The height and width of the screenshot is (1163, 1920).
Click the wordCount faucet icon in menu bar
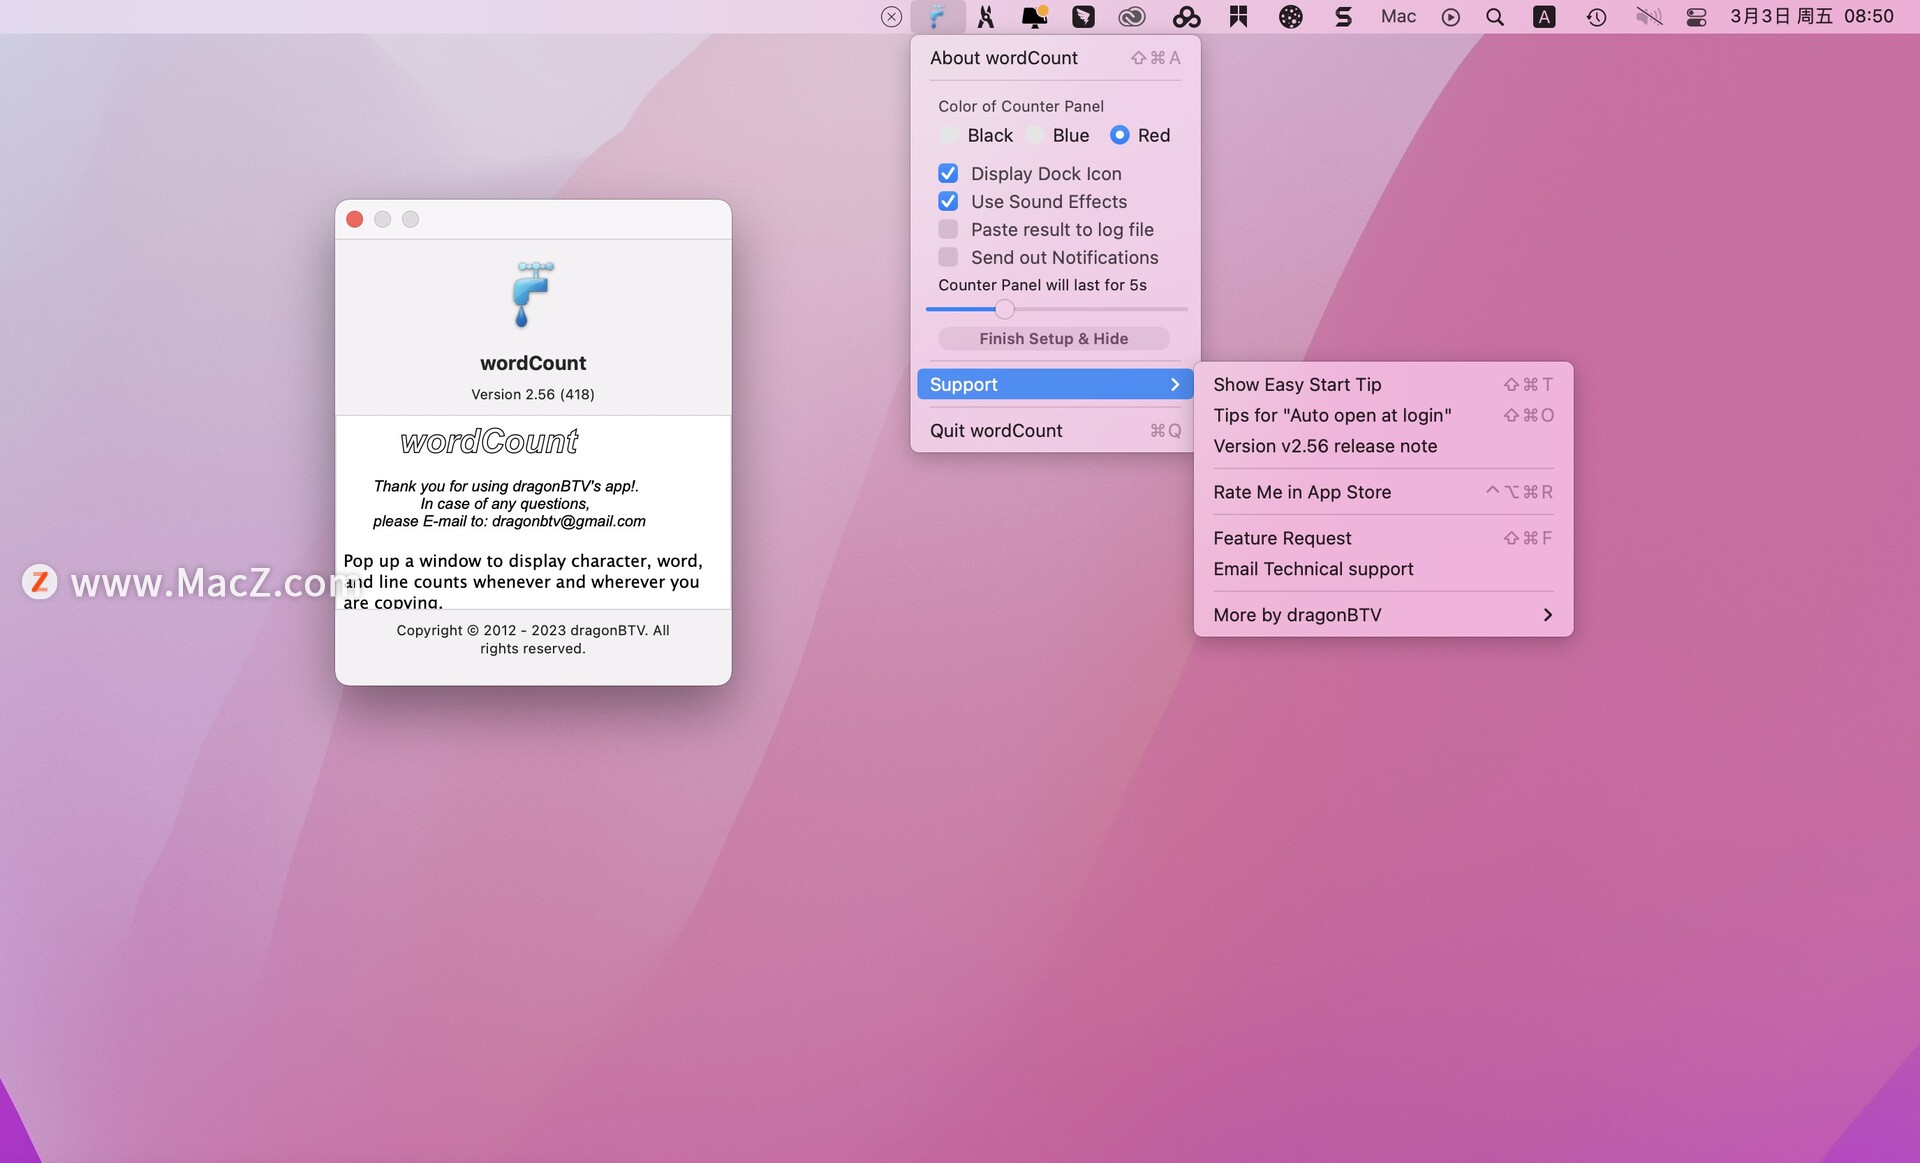pos(937,17)
